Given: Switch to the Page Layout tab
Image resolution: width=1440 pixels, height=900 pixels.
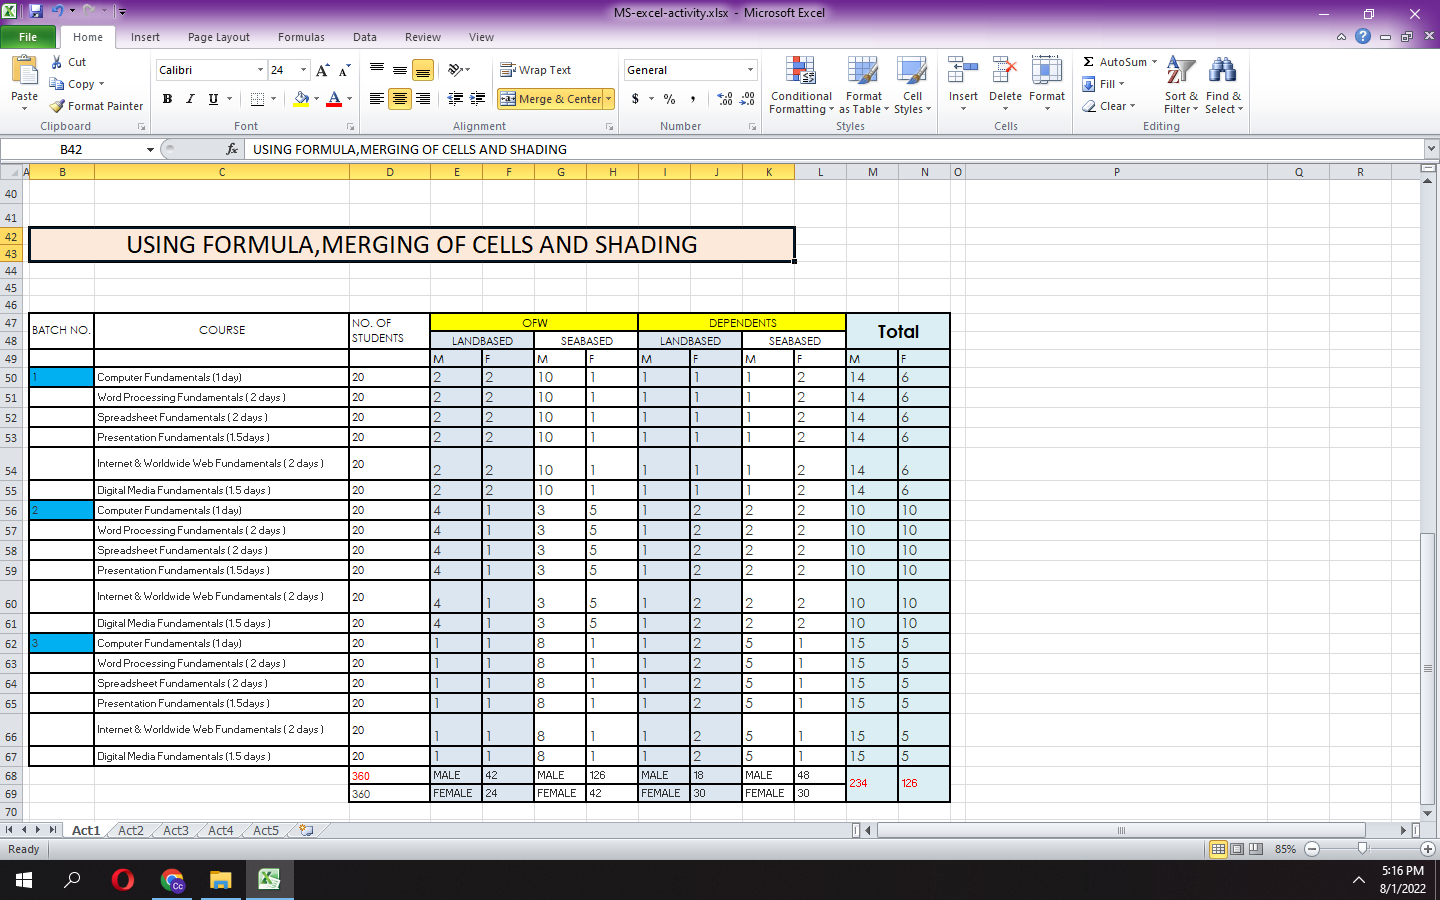Looking at the screenshot, I should pyautogui.click(x=219, y=37).
